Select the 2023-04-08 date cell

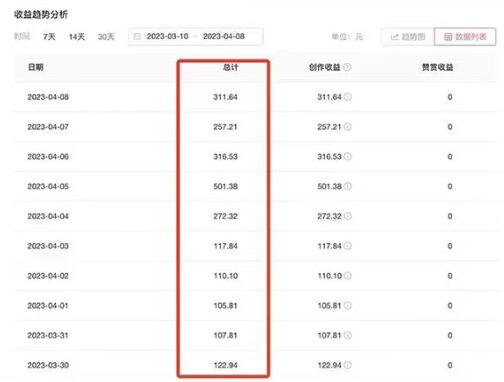[48, 97]
